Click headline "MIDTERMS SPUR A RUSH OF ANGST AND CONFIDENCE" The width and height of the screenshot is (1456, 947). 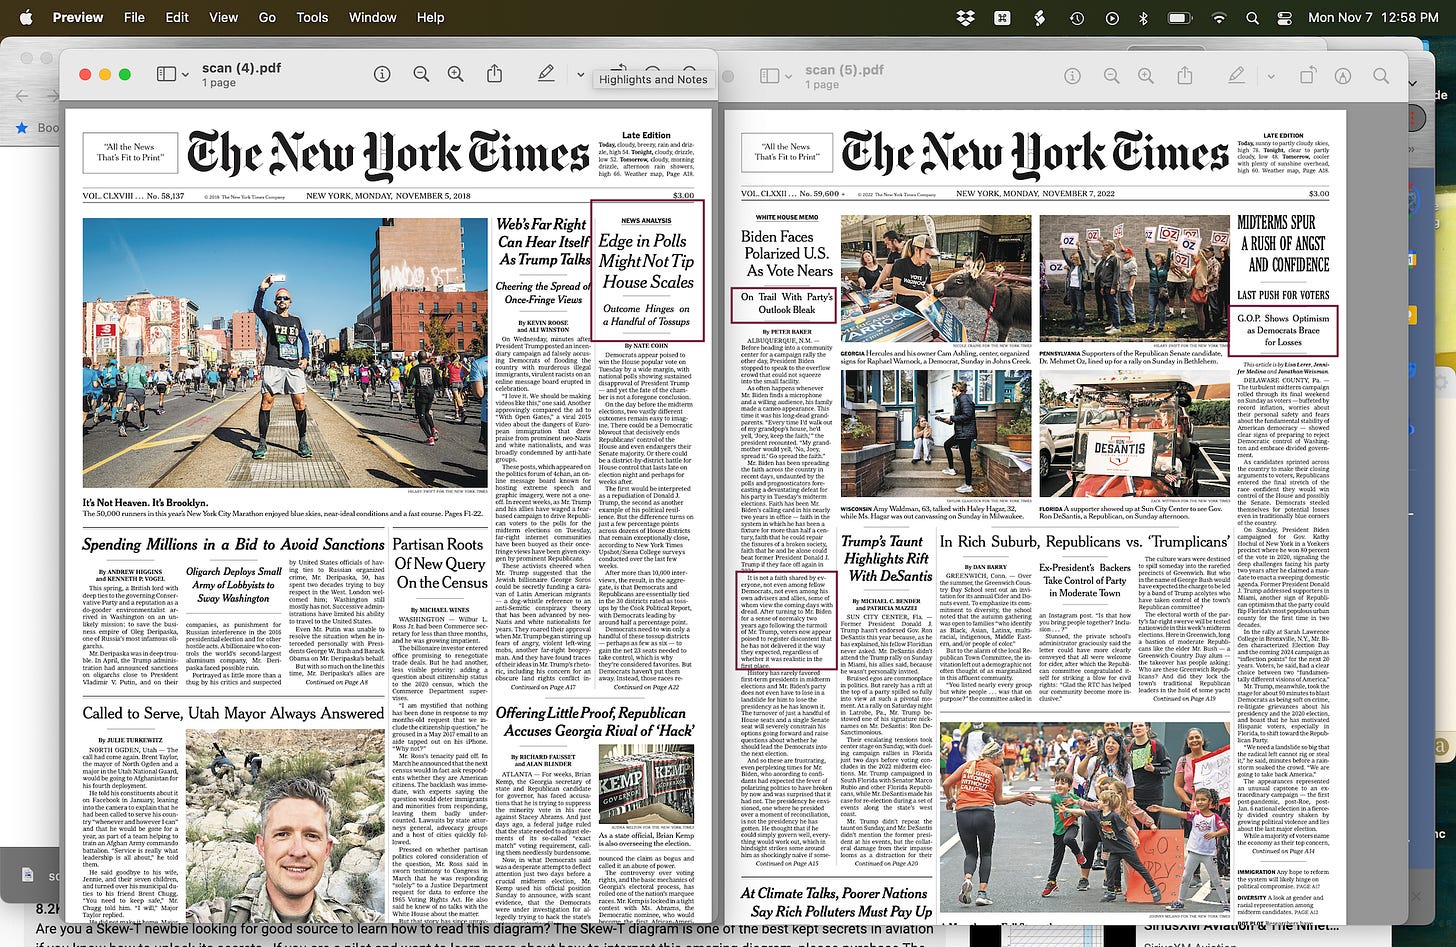(1283, 244)
